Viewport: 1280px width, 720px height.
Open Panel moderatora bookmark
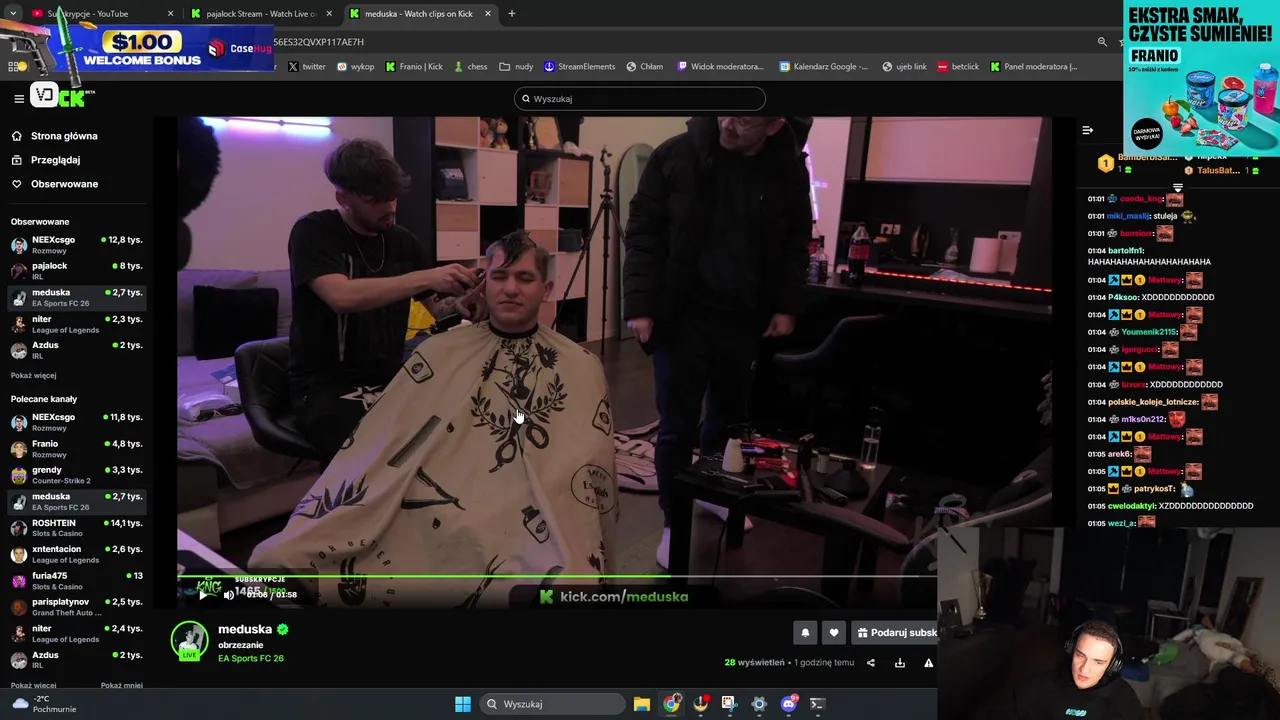(x=1034, y=67)
